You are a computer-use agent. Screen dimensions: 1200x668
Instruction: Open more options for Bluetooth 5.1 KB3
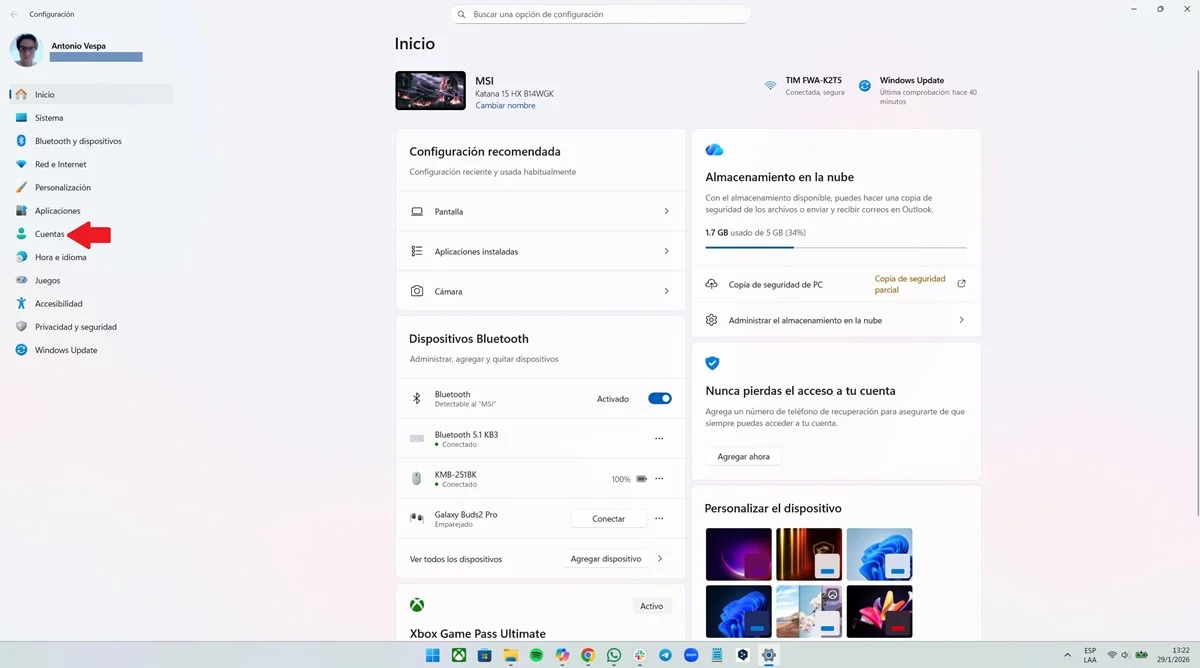click(659, 439)
